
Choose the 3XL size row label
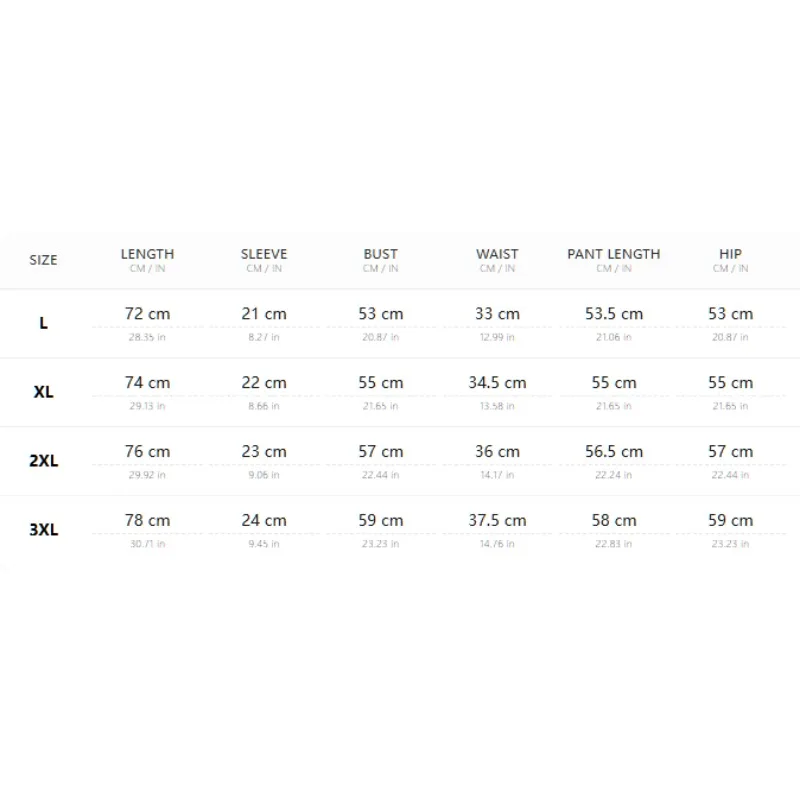tap(43, 530)
